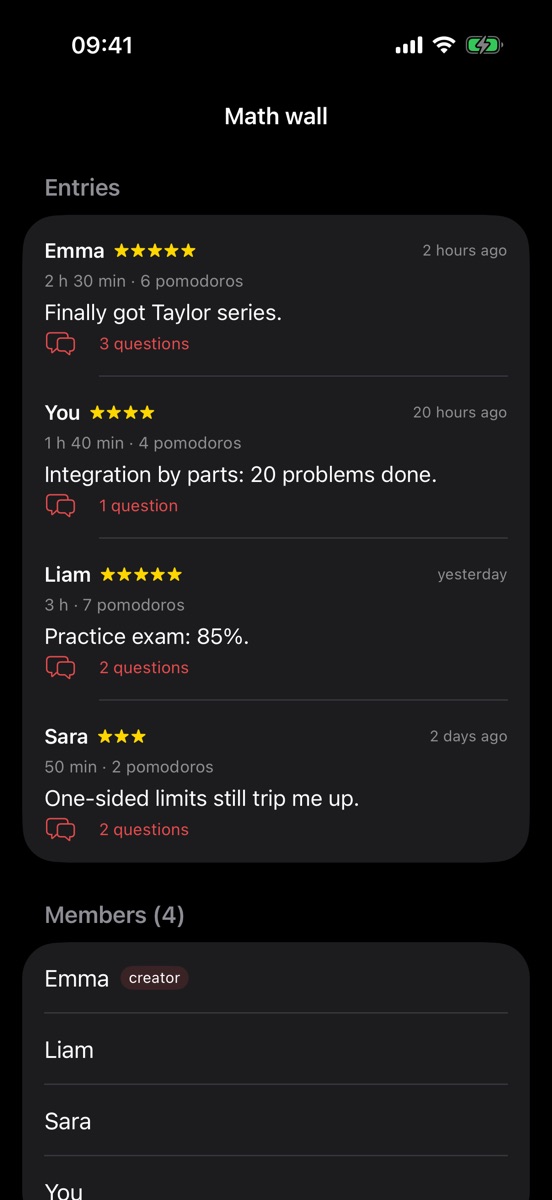Viewport: 552px width, 1200px height.
Task: Open the Taylor series entry text
Action: click(x=163, y=313)
